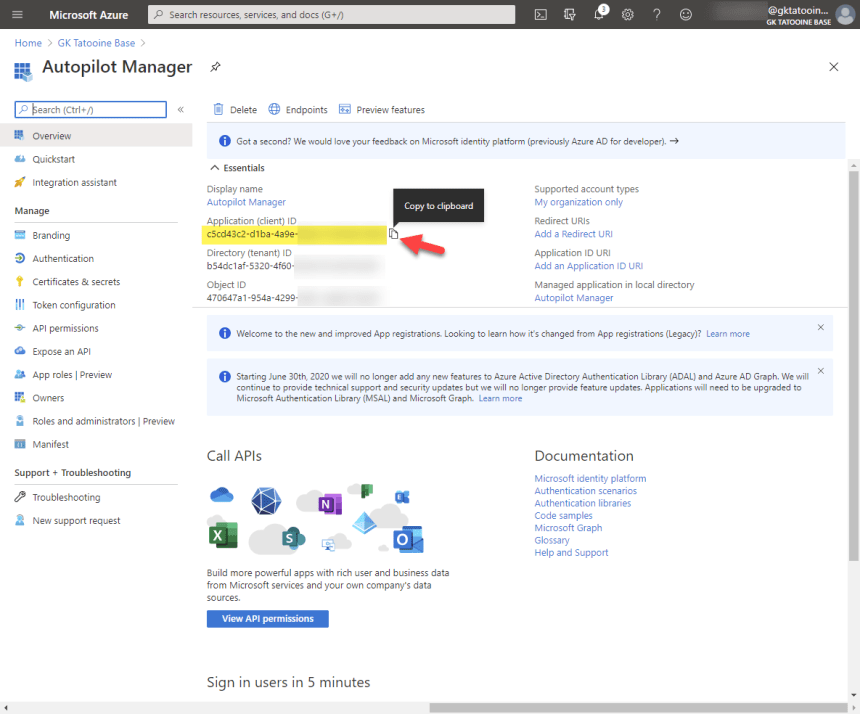
Task: Open the Azure portal hamburger menu
Action: [17, 14]
